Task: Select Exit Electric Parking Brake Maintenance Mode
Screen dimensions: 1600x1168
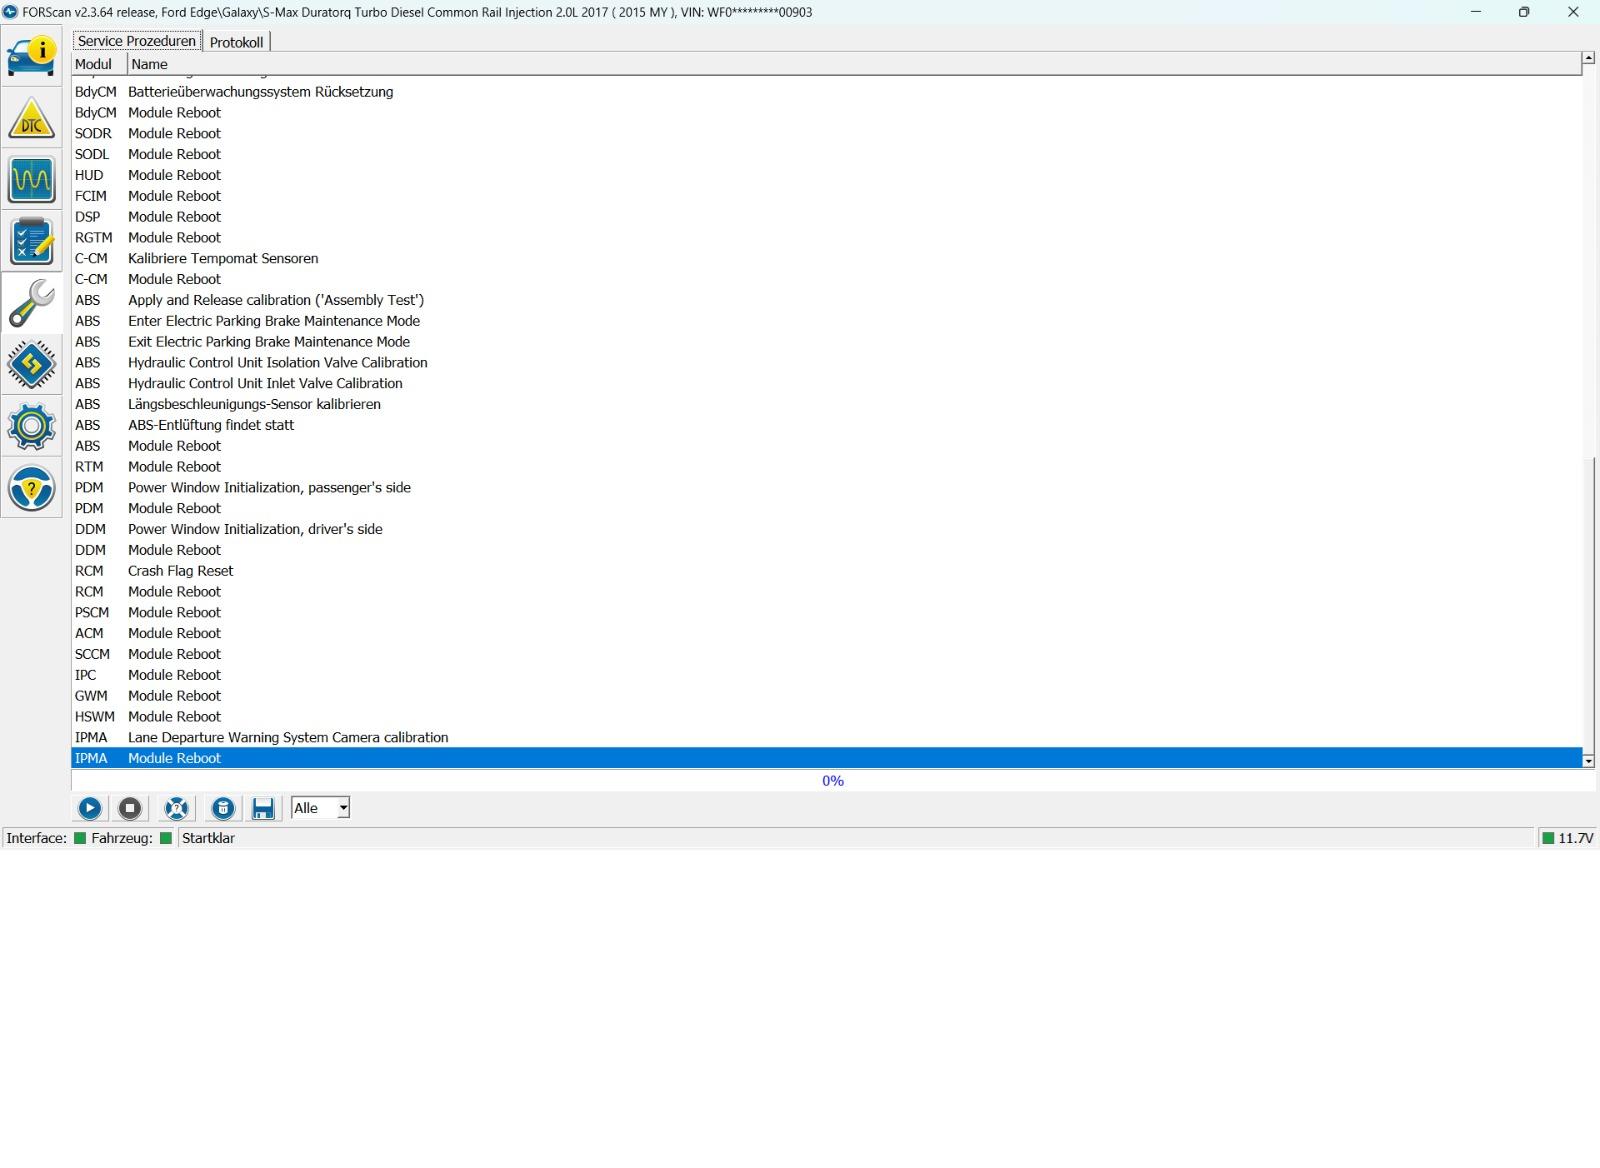Action: pyautogui.click(x=827, y=342)
